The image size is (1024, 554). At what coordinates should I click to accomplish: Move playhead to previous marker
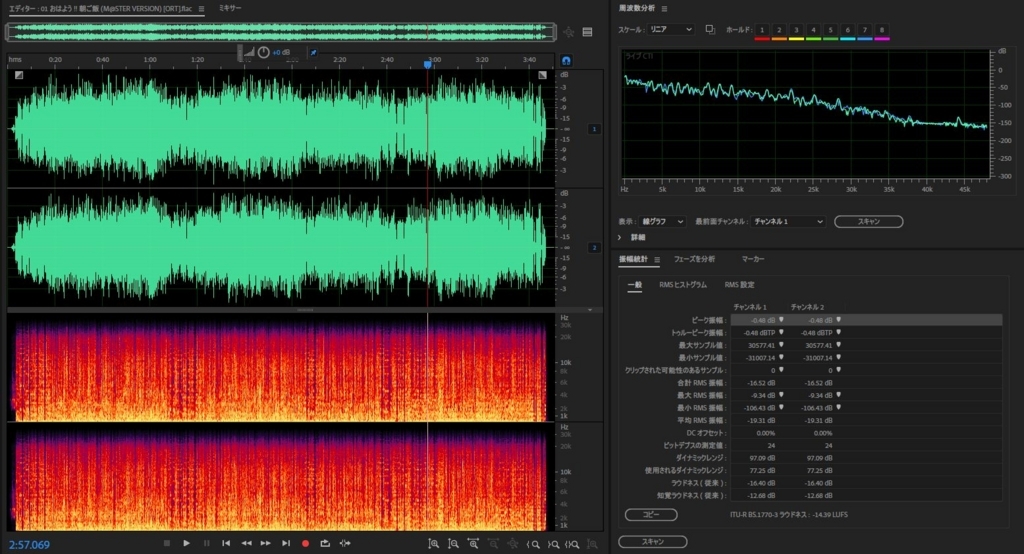(226, 543)
